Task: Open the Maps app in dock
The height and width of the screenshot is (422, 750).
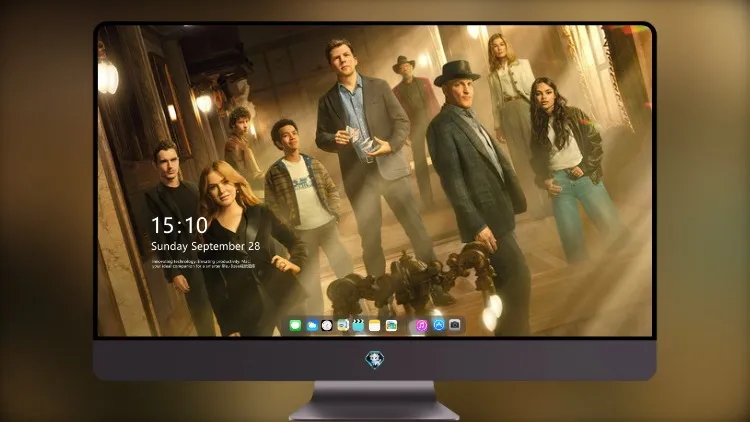Action: (342, 326)
